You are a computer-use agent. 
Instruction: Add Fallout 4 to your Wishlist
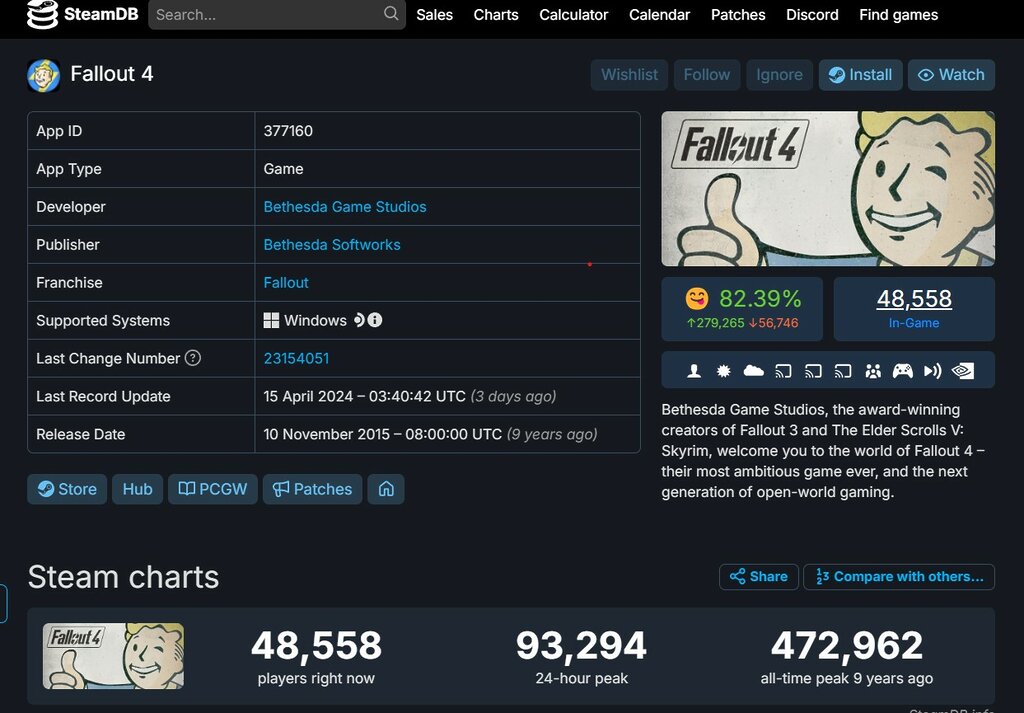[629, 74]
